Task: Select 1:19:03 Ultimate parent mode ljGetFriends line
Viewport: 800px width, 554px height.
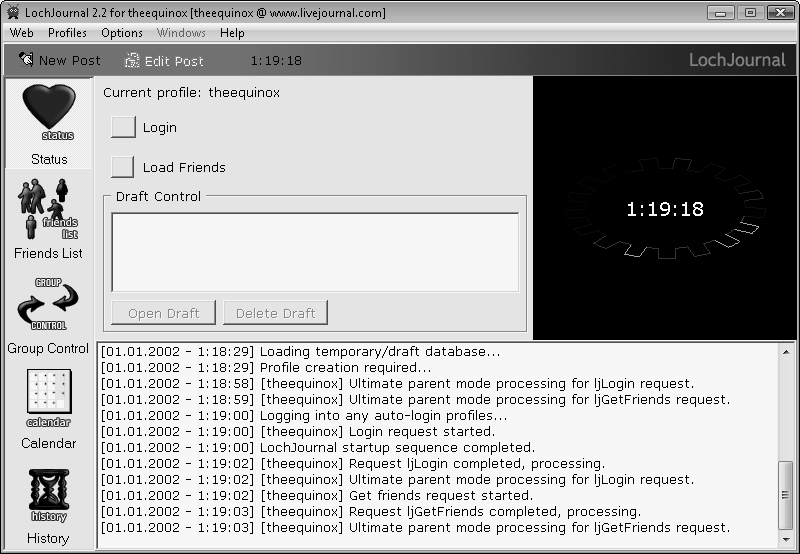Action: [x=415, y=527]
